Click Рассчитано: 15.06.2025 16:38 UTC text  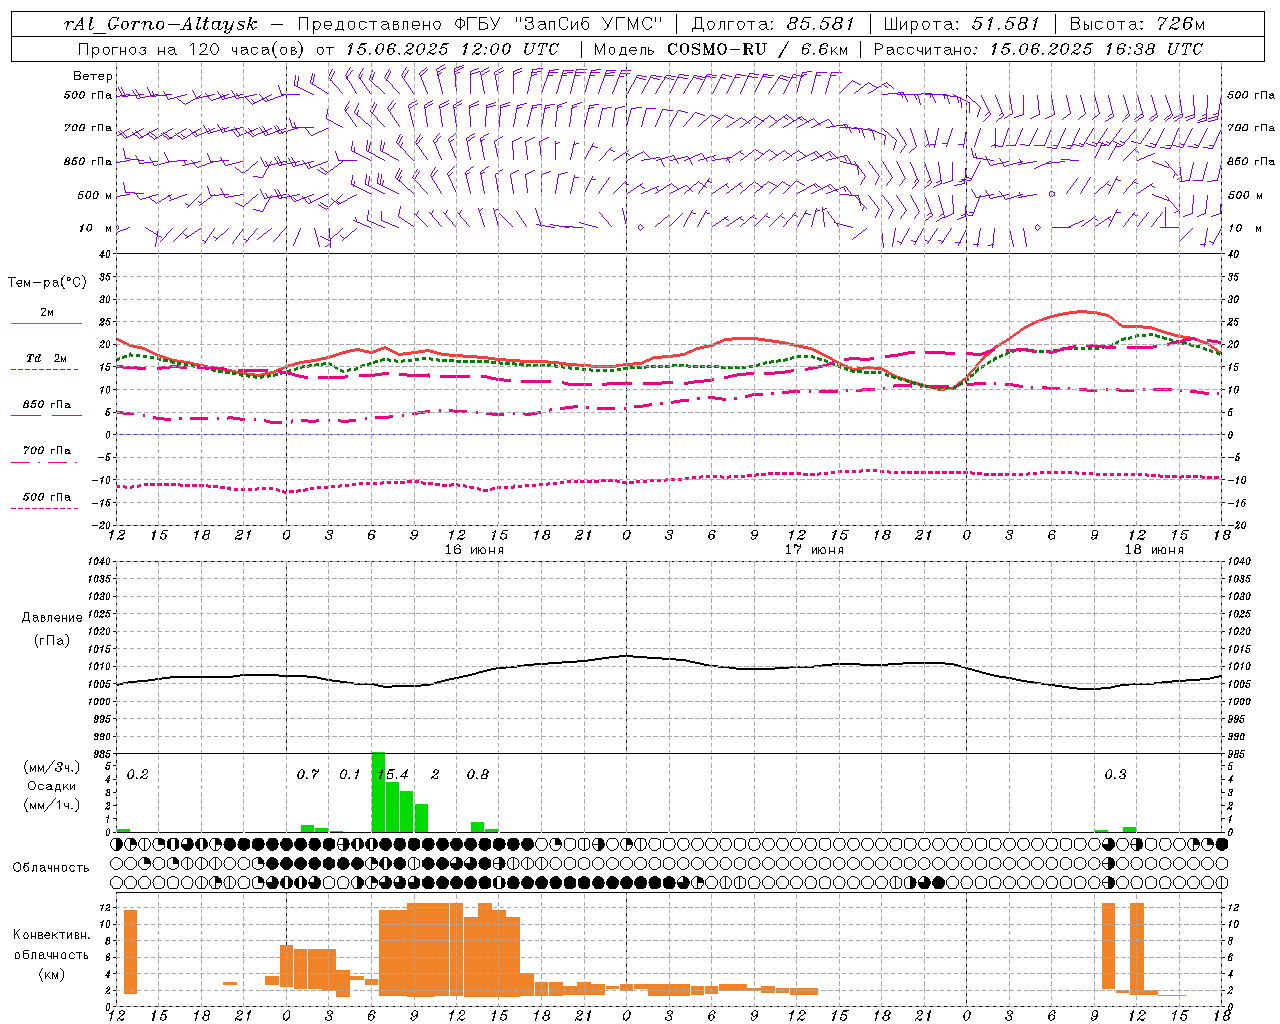click(1038, 49)
